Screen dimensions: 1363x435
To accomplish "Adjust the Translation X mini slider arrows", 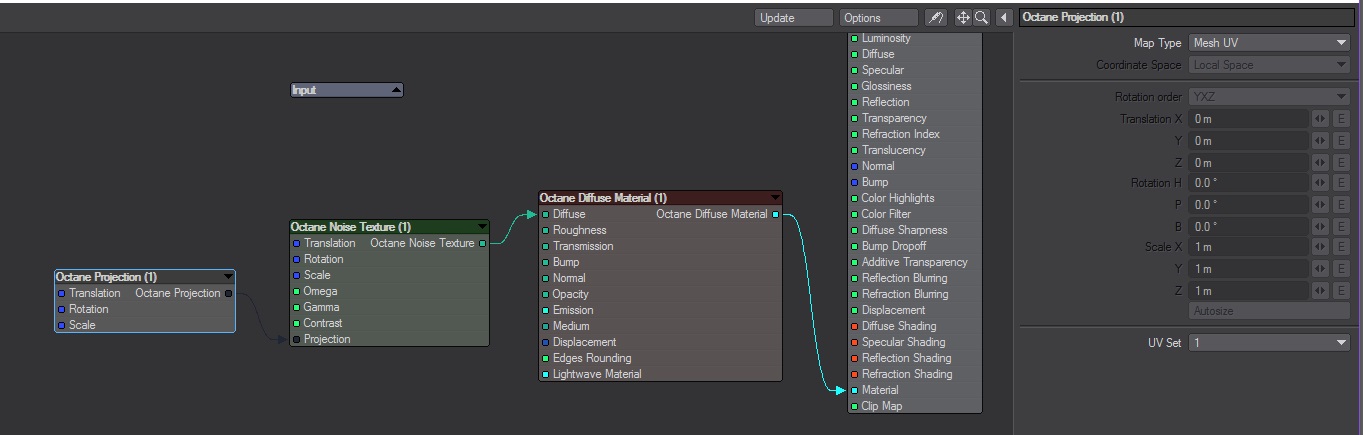I will pyautogui.click(x=1320, y=119).
